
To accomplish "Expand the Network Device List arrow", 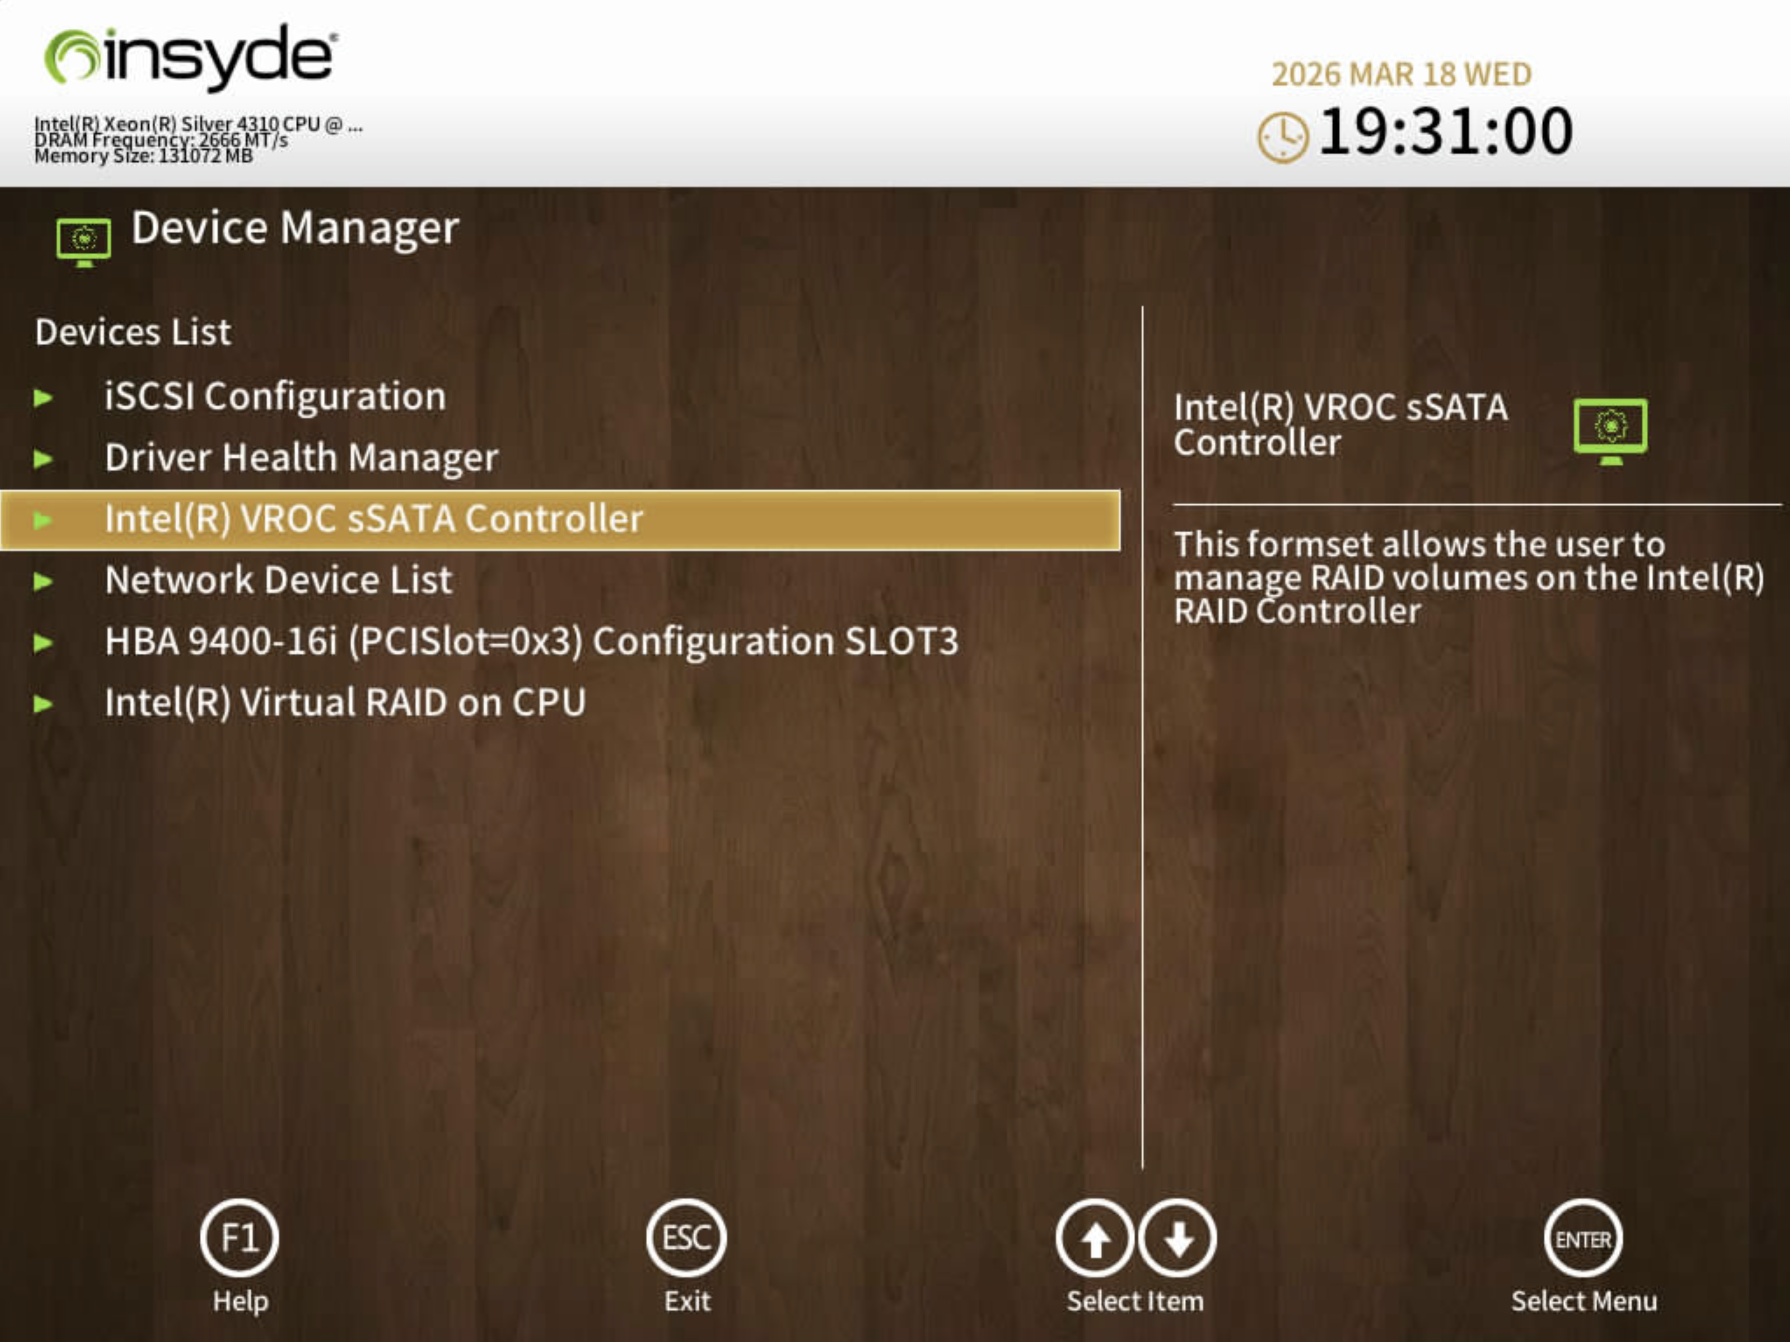I will 44,579.
